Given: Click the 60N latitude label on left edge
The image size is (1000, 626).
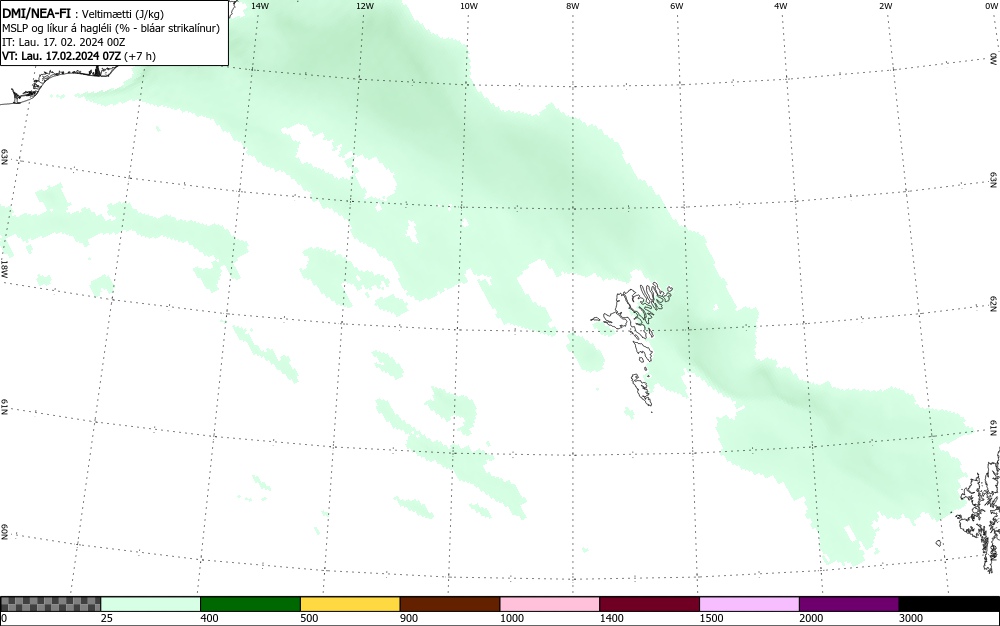Looking at the screenshot, I should click(4, 533).
